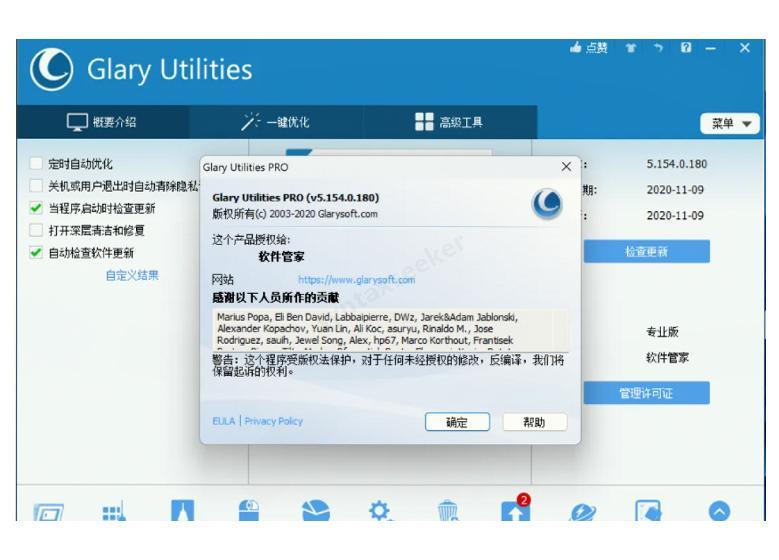Open the skin T-shirt icon

click(631, 48)
